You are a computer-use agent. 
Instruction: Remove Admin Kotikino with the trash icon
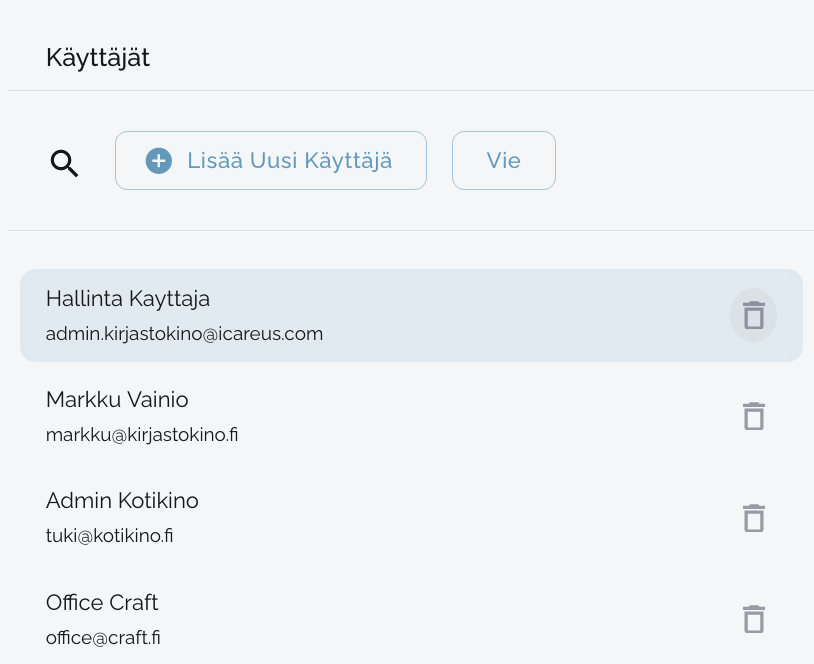754,518
